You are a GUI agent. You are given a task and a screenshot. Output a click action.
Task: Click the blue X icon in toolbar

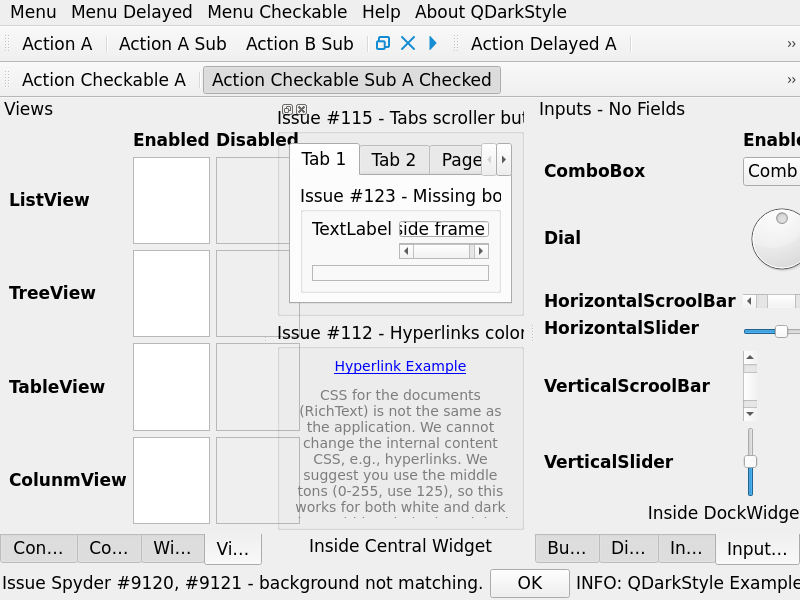tap(408, 43)
